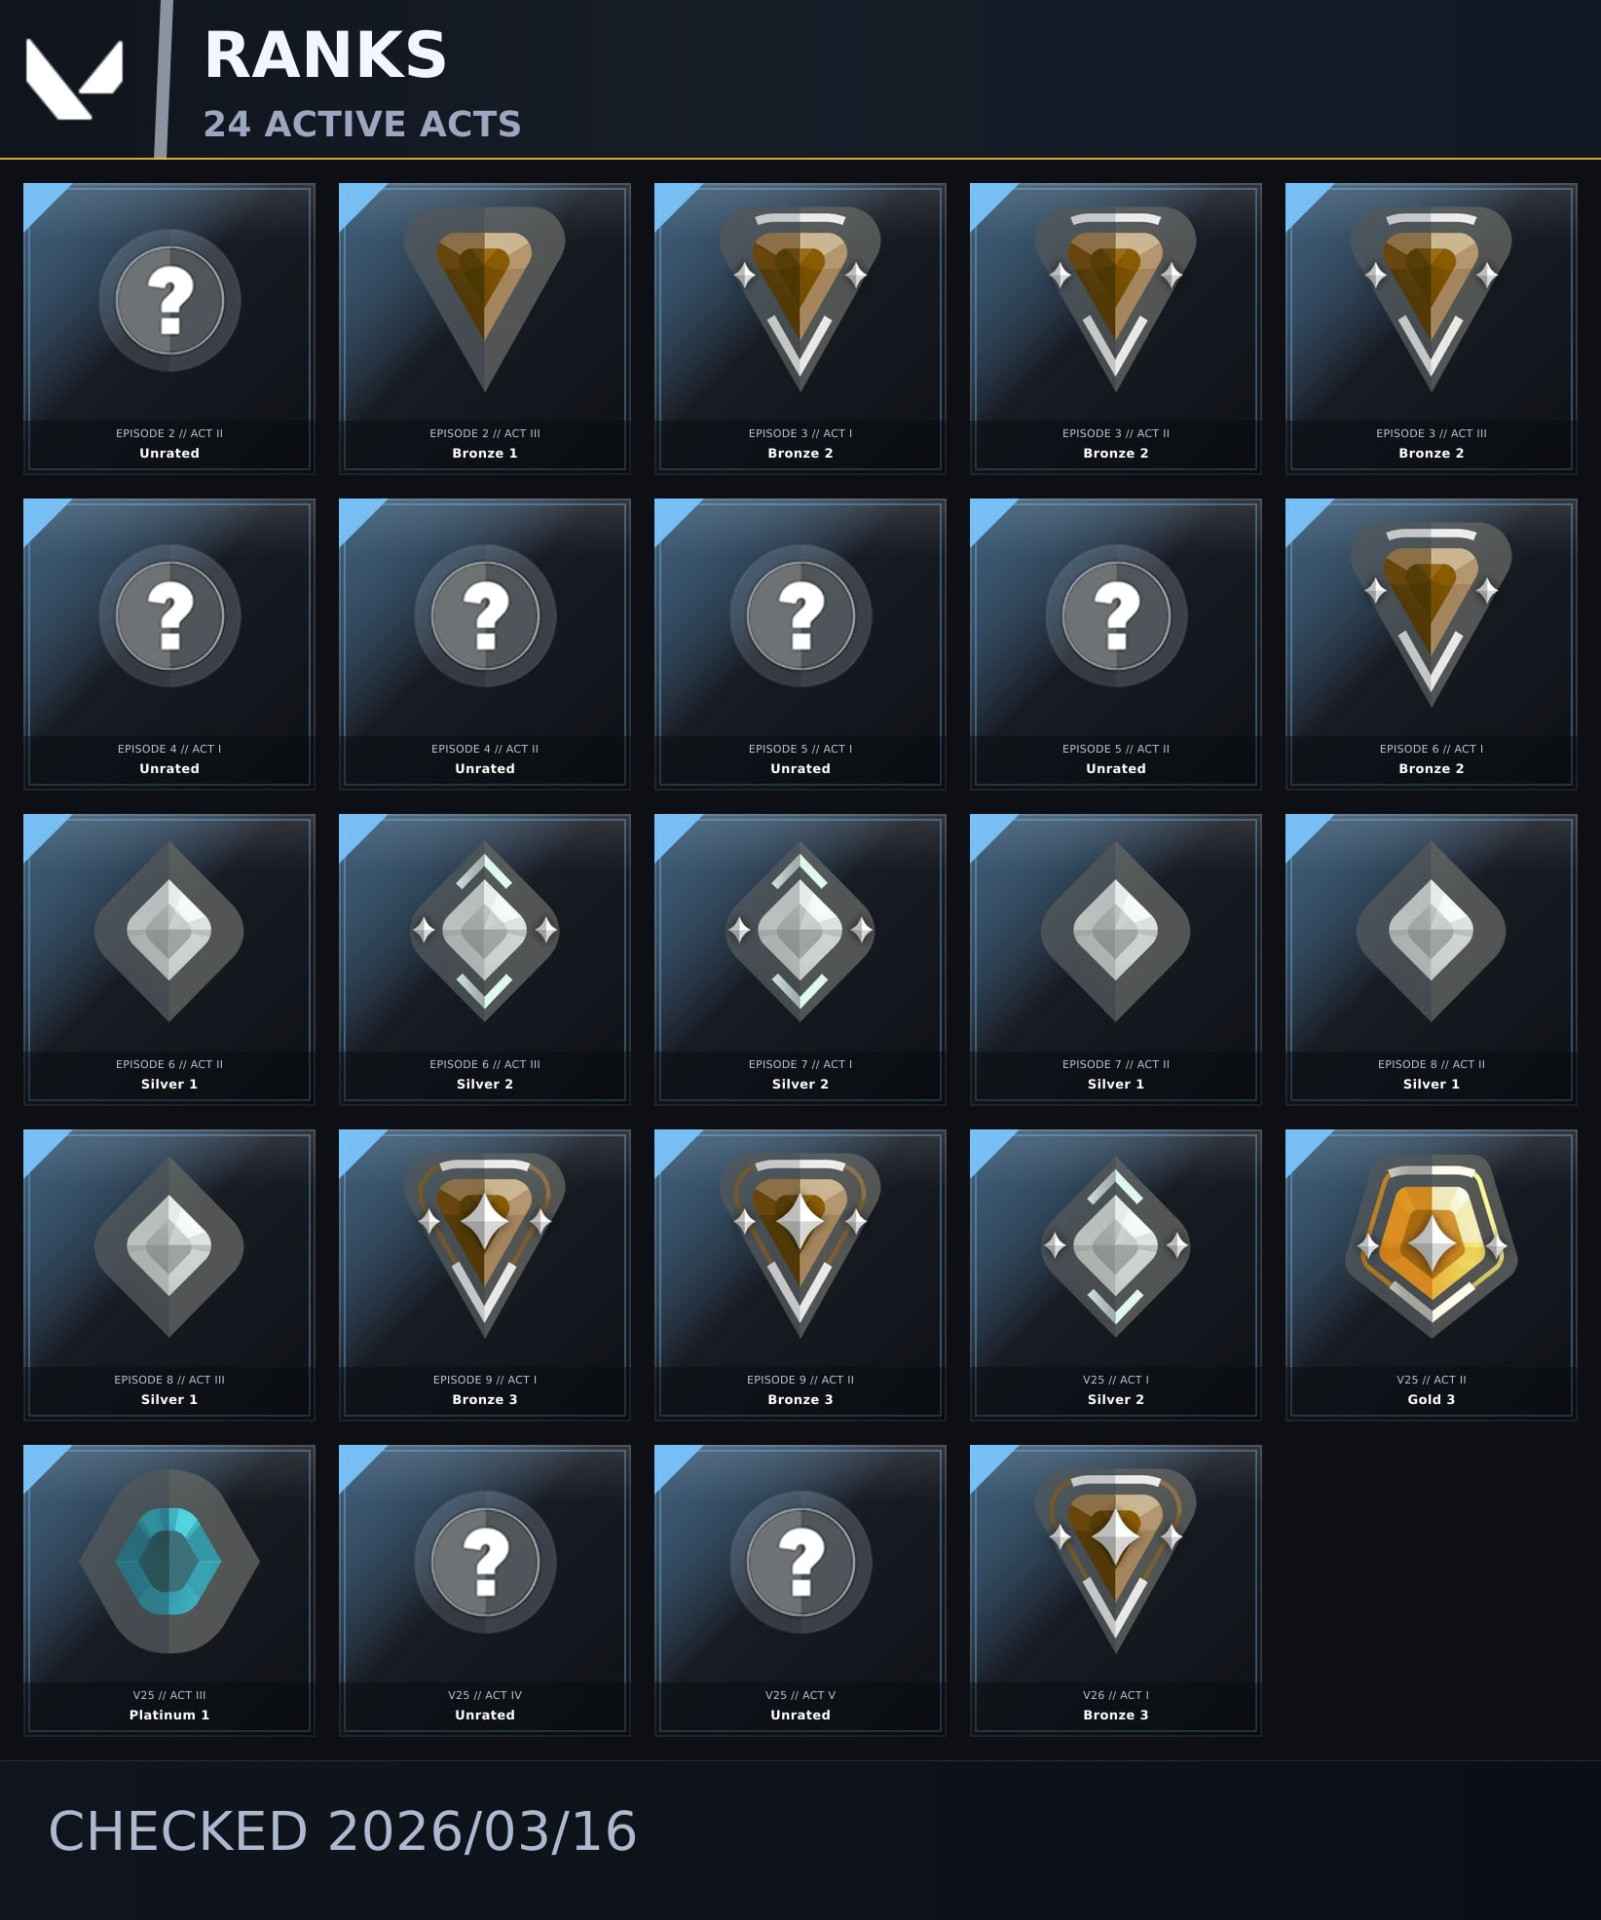Click the RANKS header title
Screen dimensions: 1601x1920
[325, 55]
